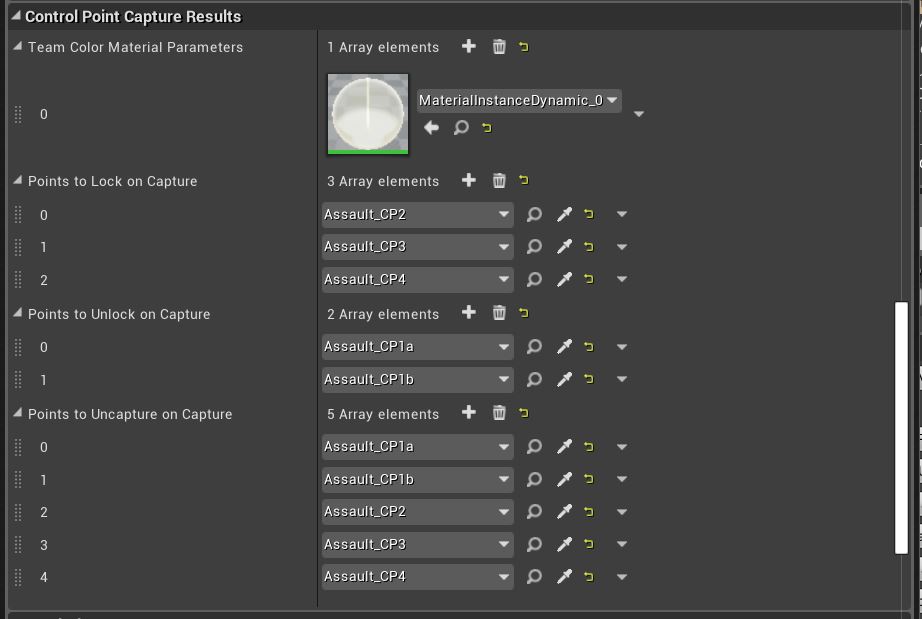
Task: Collapse Team Color Material Parameters array
Action: [18, 46]
